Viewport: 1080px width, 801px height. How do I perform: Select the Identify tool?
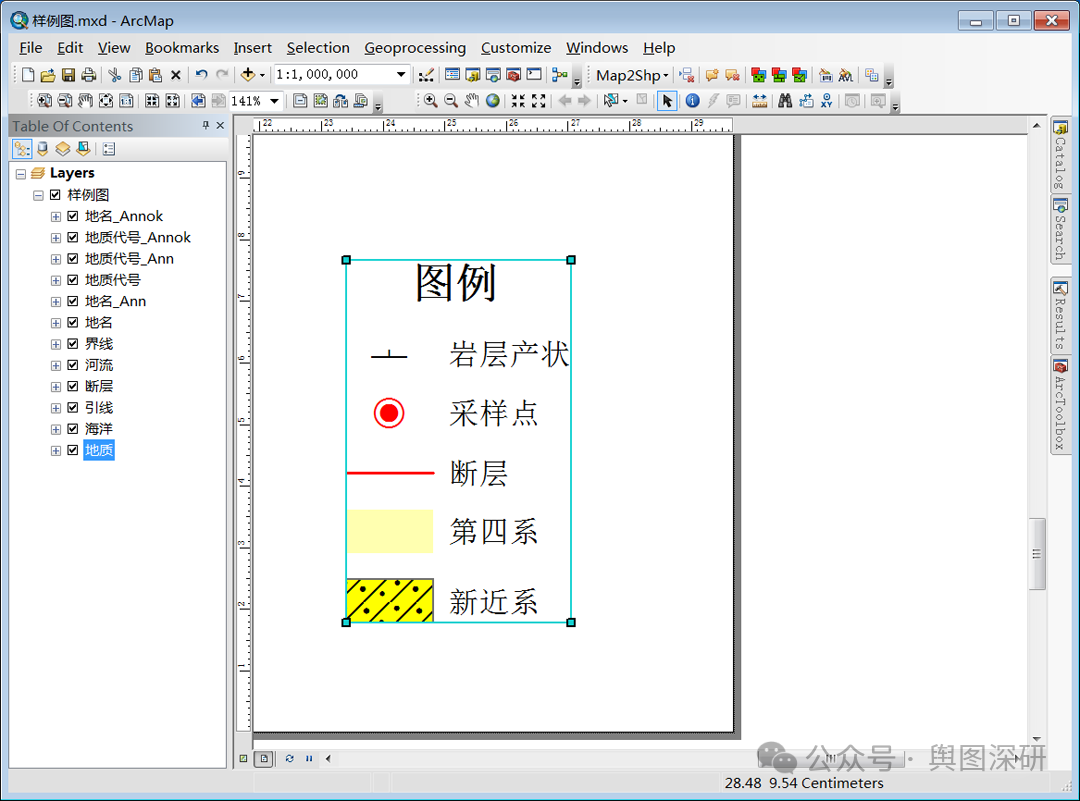[x=692, y=101]
